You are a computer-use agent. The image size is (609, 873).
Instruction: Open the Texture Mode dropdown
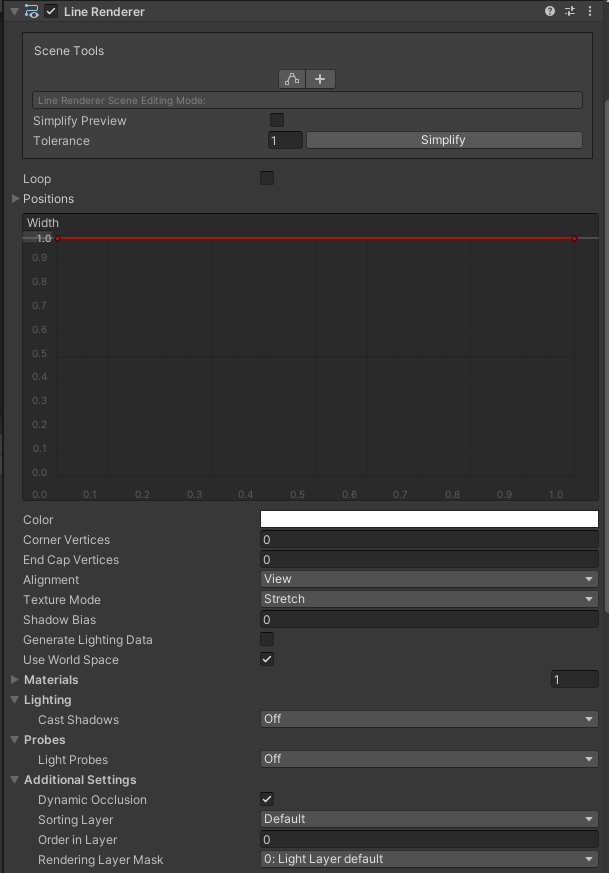pos(428,599)
